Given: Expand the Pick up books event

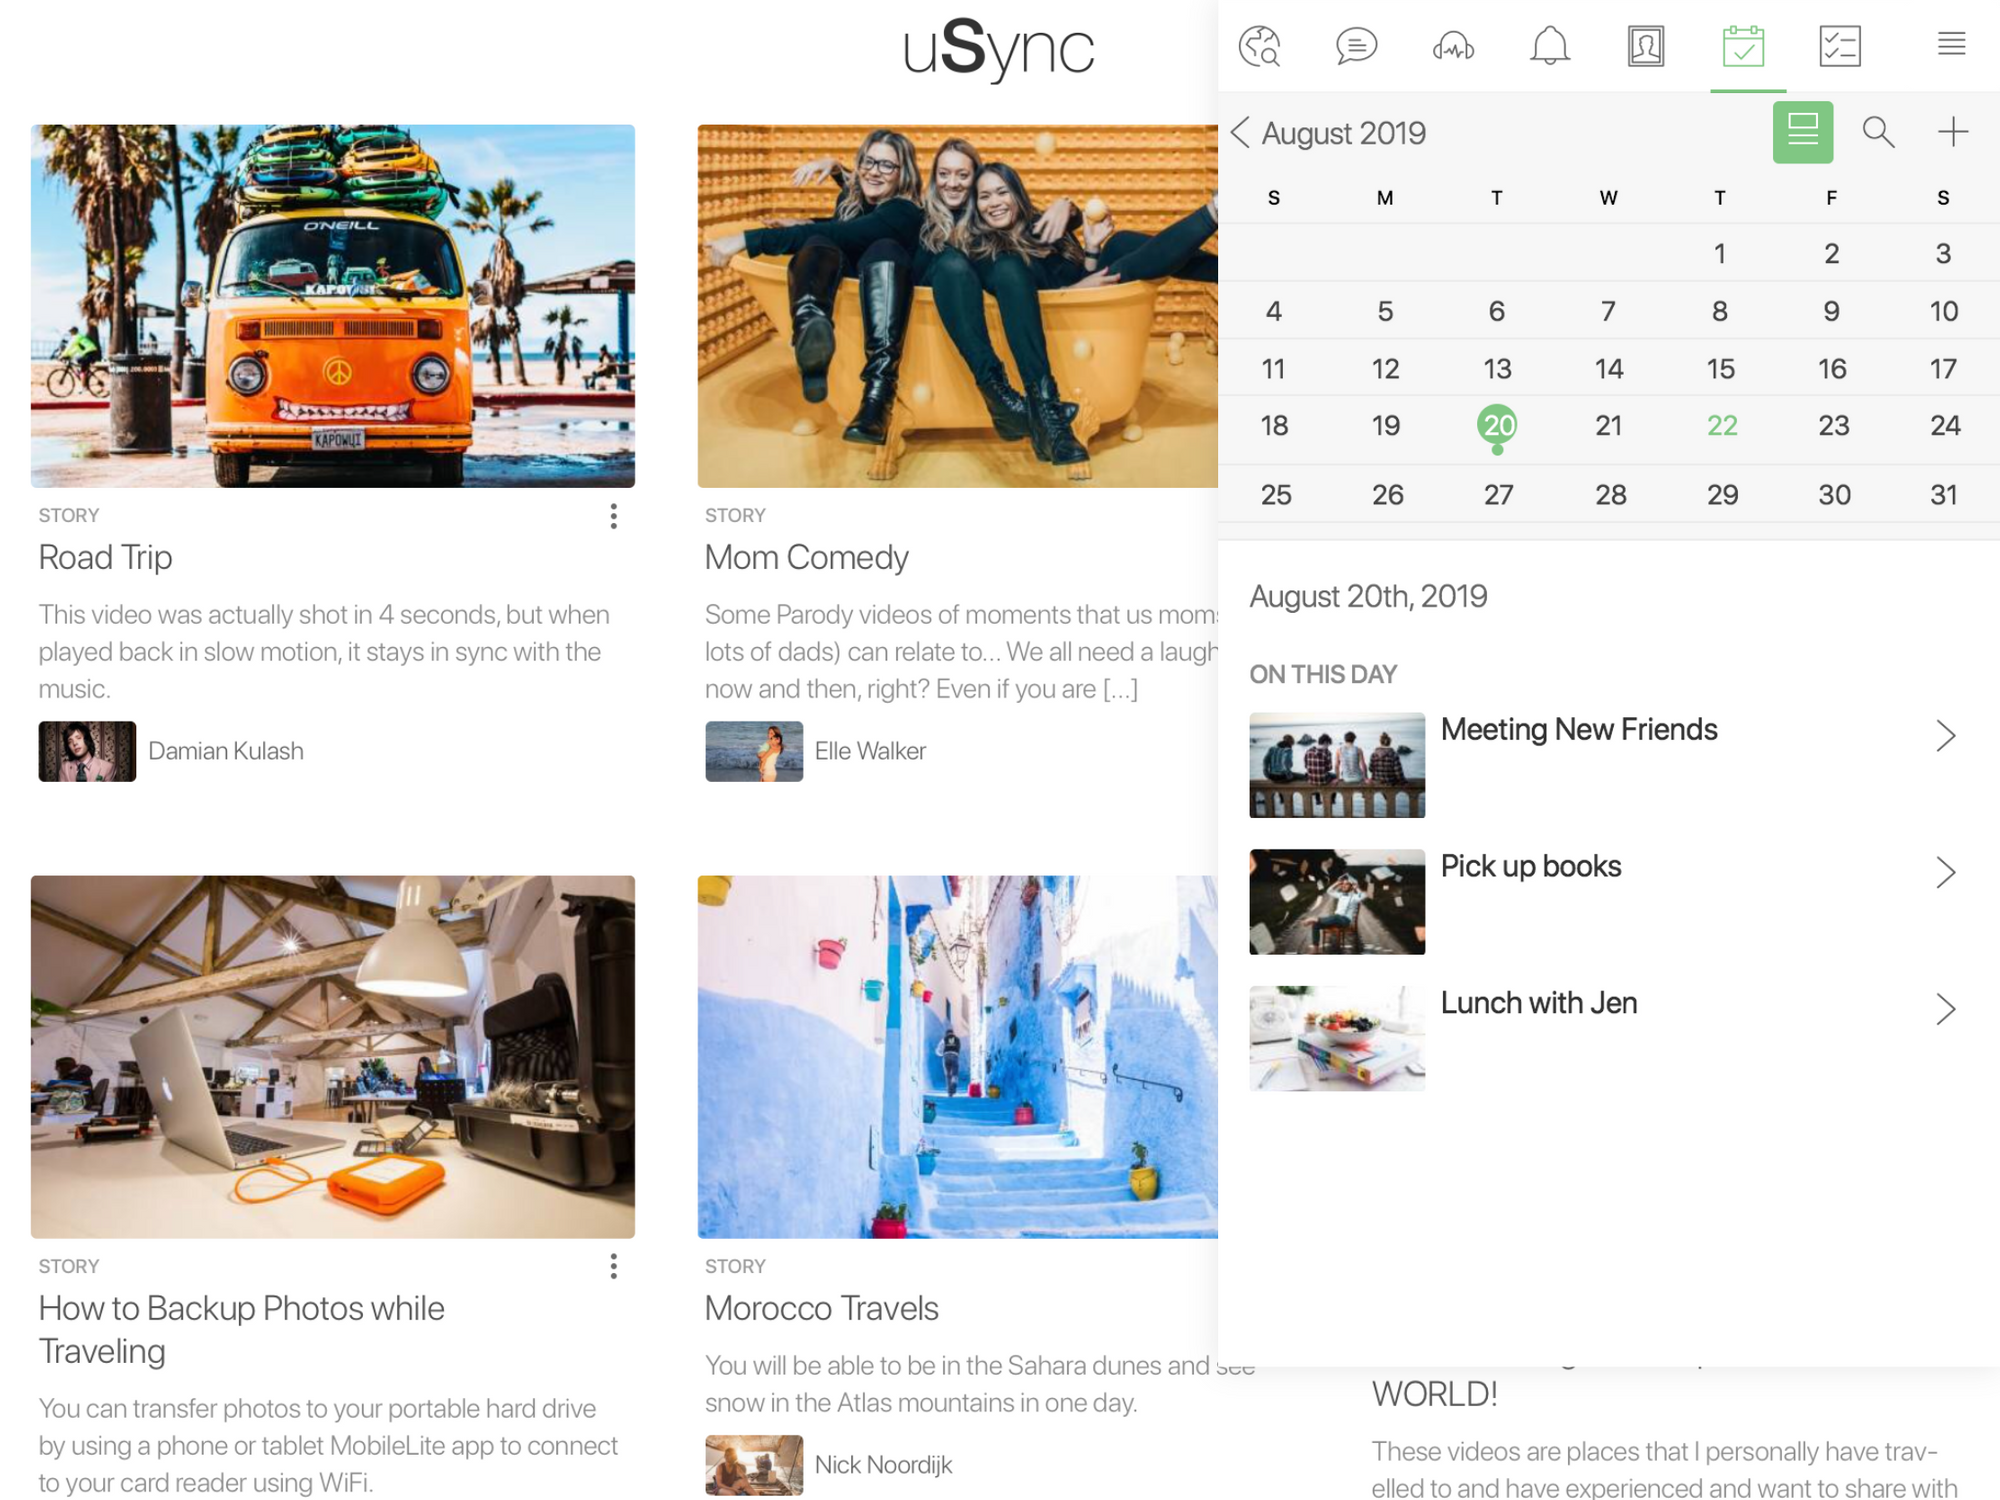Looking at the screenshot, I should (1944, 872).
